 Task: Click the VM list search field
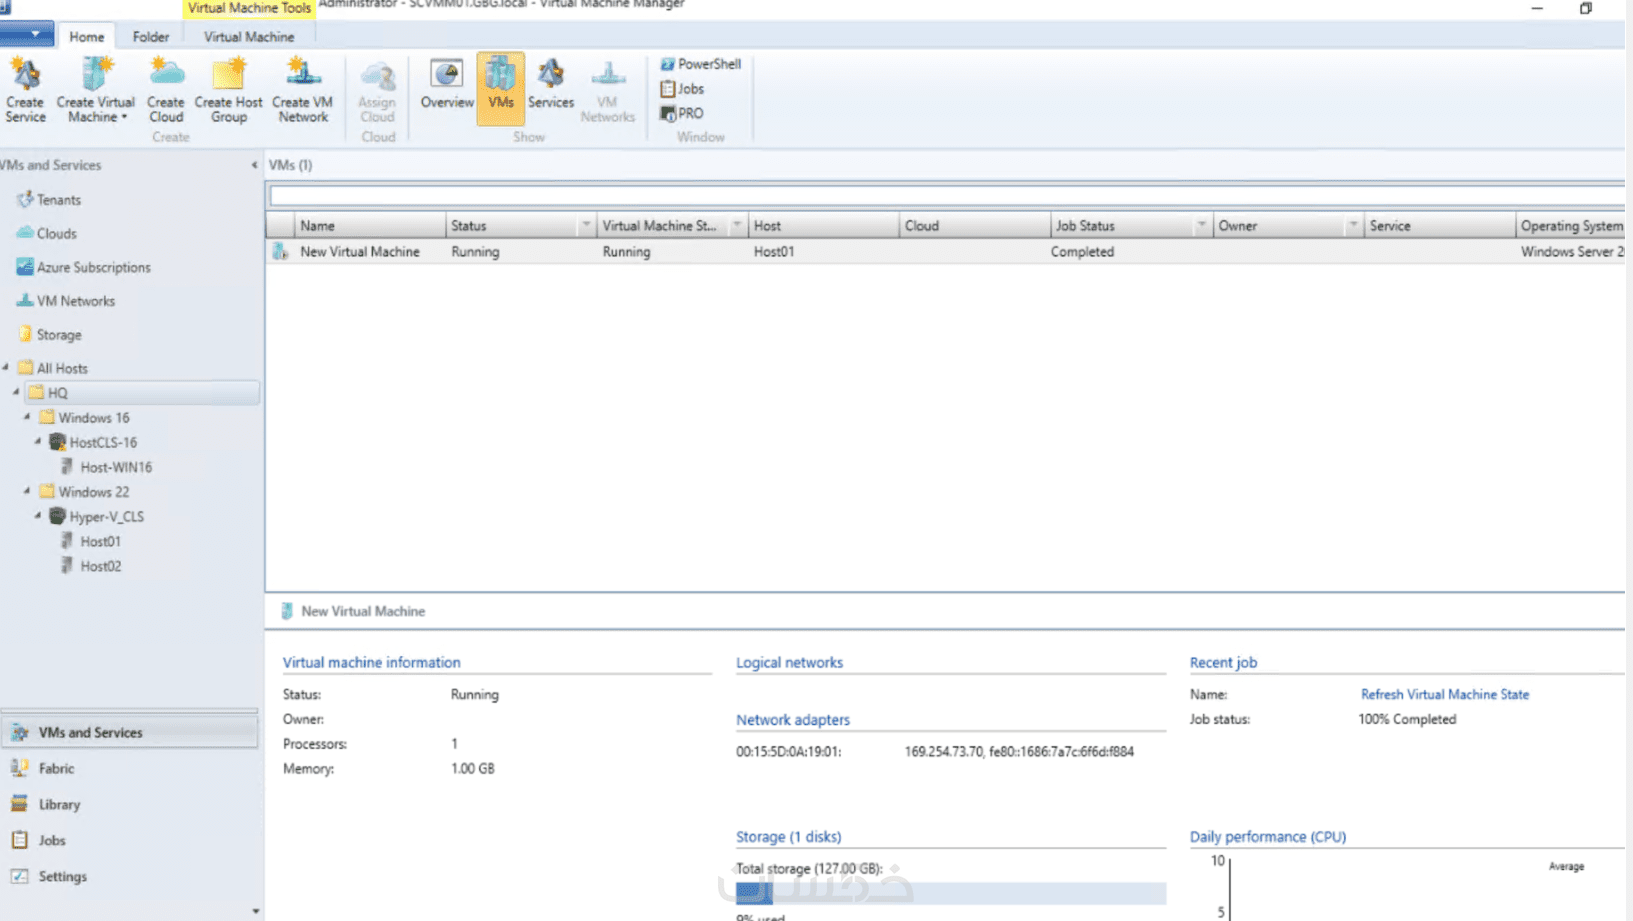click(x=946, y=196)
